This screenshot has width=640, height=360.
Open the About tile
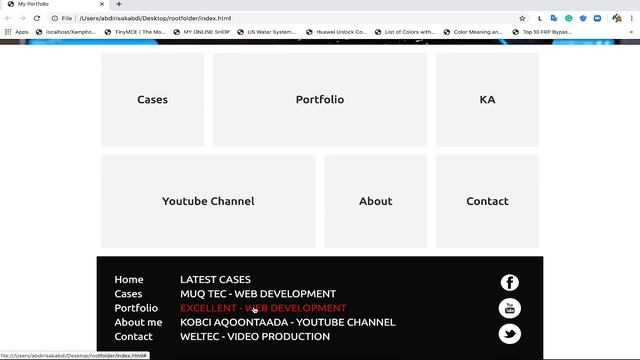376,201
